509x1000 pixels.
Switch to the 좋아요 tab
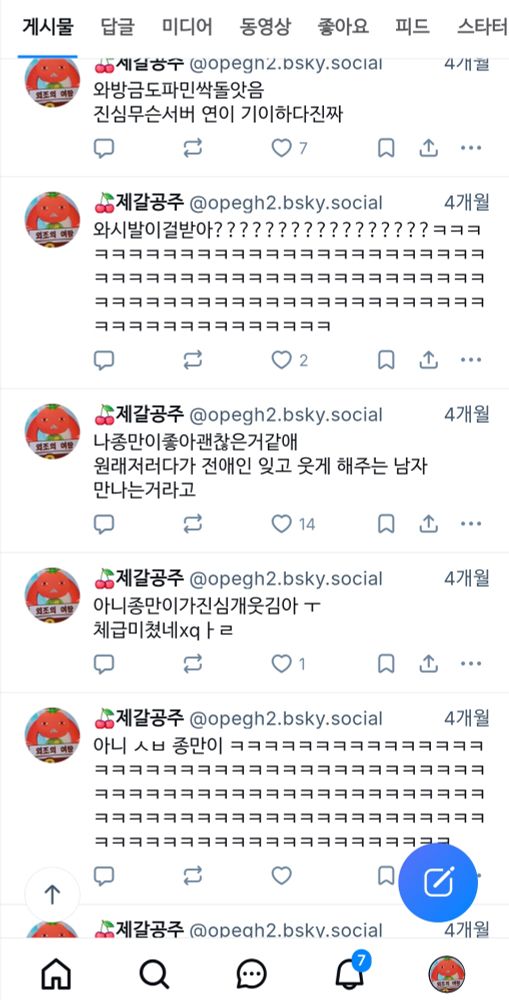tap(343, 27)
